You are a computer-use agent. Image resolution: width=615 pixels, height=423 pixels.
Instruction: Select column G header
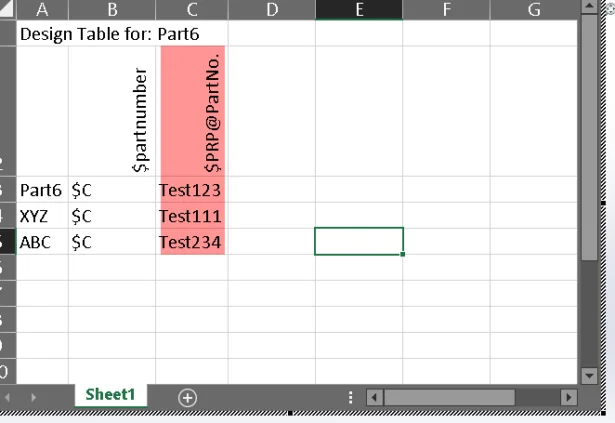pos(534,9)
